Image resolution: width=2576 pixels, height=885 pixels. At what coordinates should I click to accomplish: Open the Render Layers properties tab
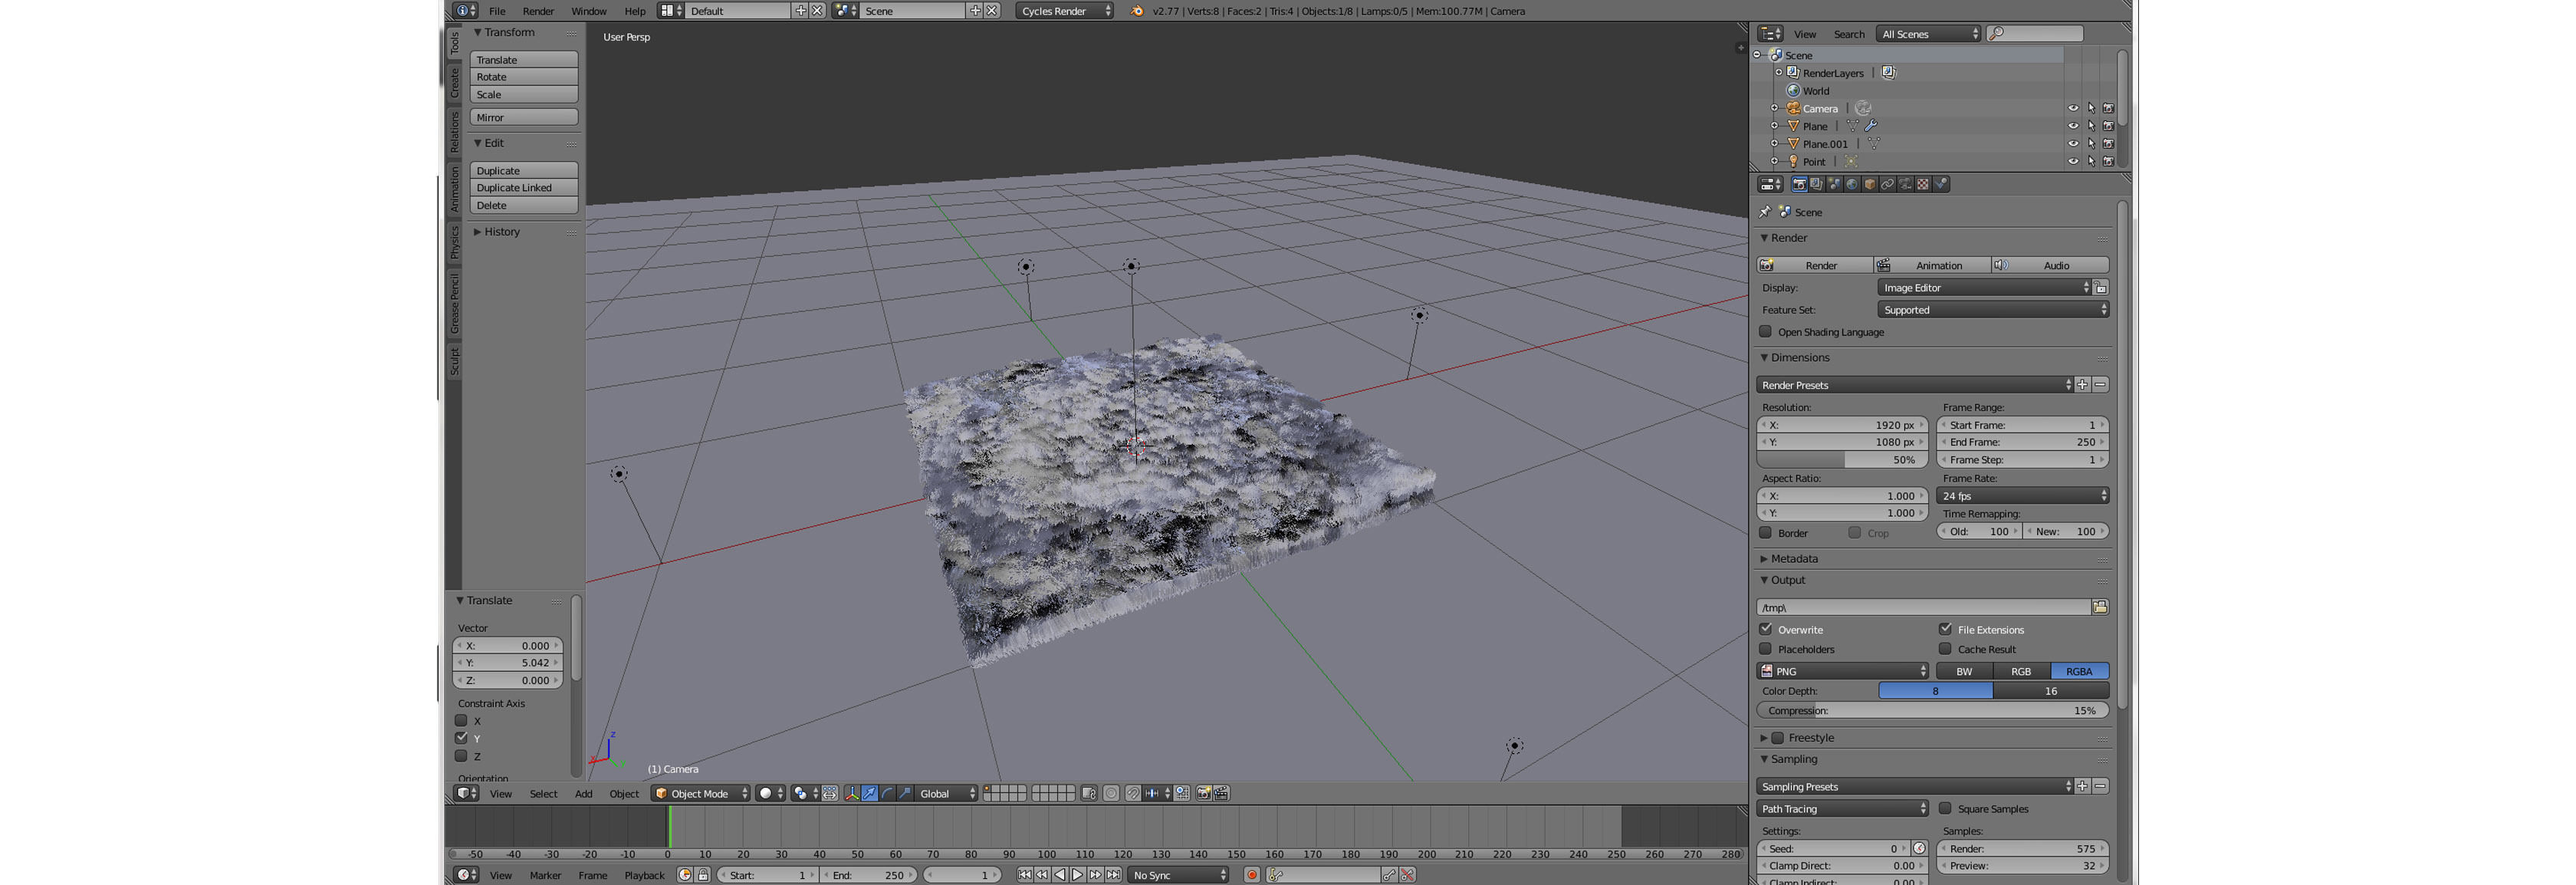click(x=1816, y=184)
